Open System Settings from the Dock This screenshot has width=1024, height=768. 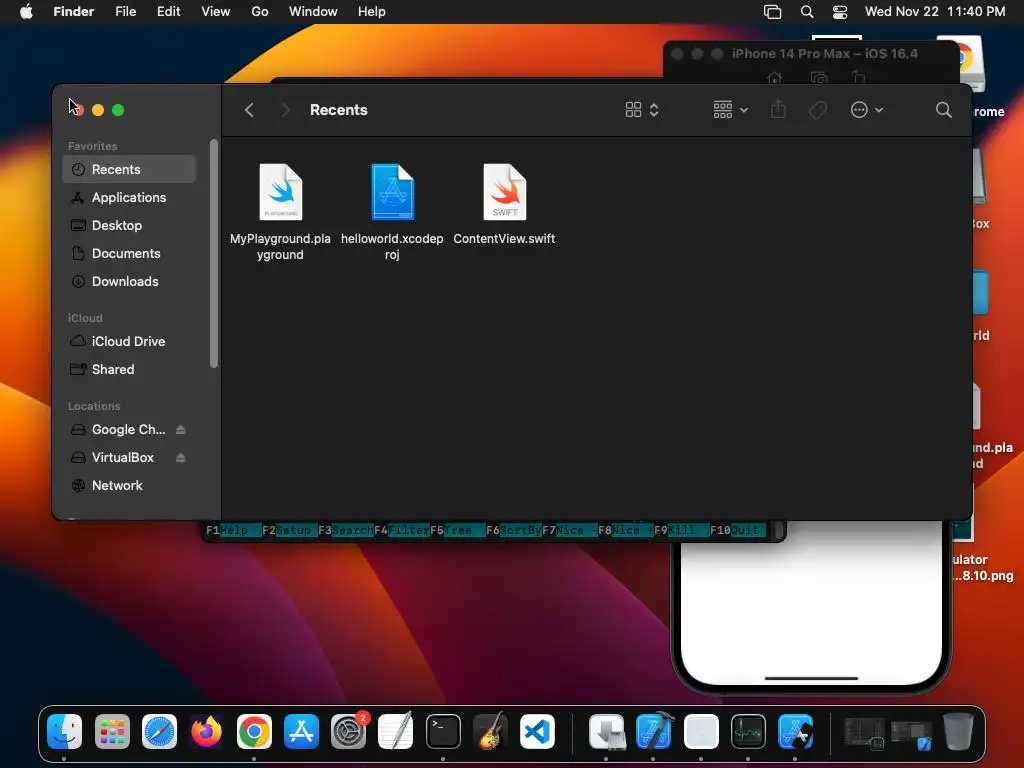[349, 731]
